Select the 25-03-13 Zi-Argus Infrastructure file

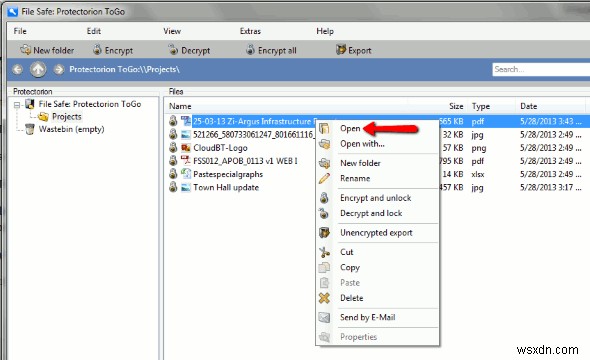coord(254,121)
